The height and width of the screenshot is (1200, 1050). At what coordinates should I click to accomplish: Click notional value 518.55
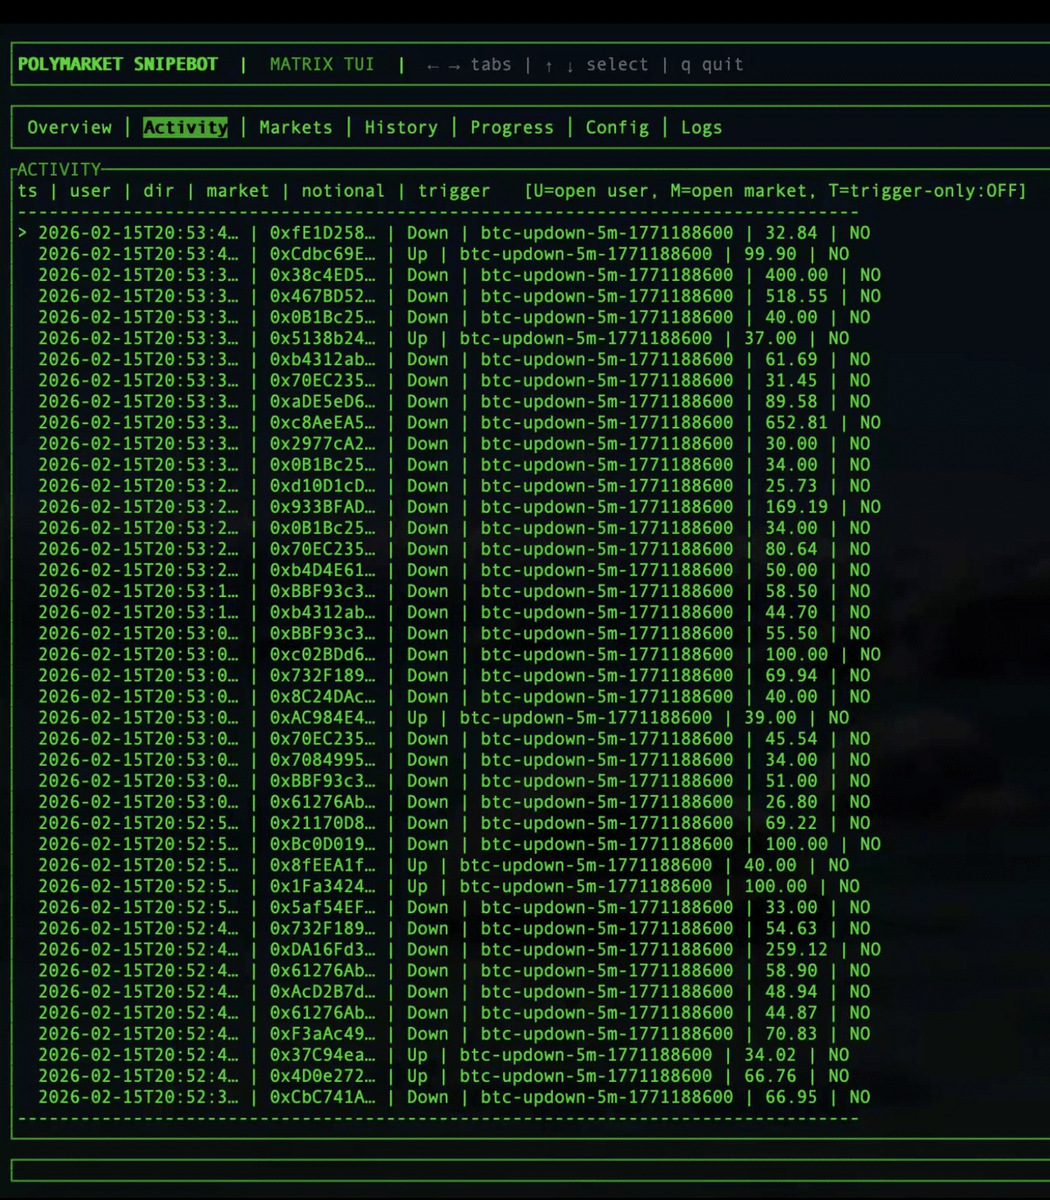tap(797, 296)
